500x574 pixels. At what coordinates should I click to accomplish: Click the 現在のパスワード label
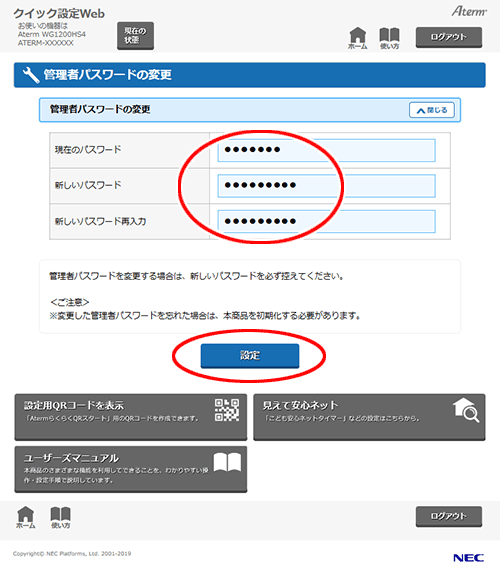[88, 150]
